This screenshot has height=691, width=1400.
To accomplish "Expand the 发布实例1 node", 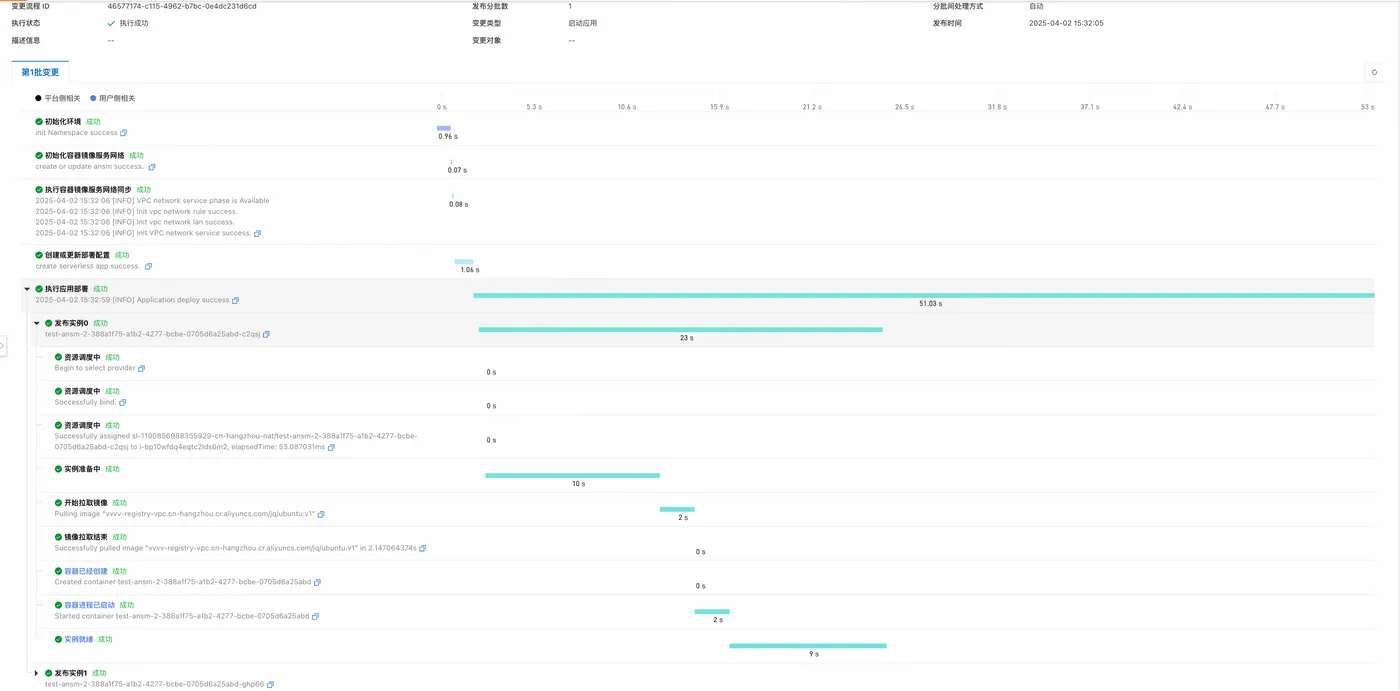I will click(x=37, y=673).
